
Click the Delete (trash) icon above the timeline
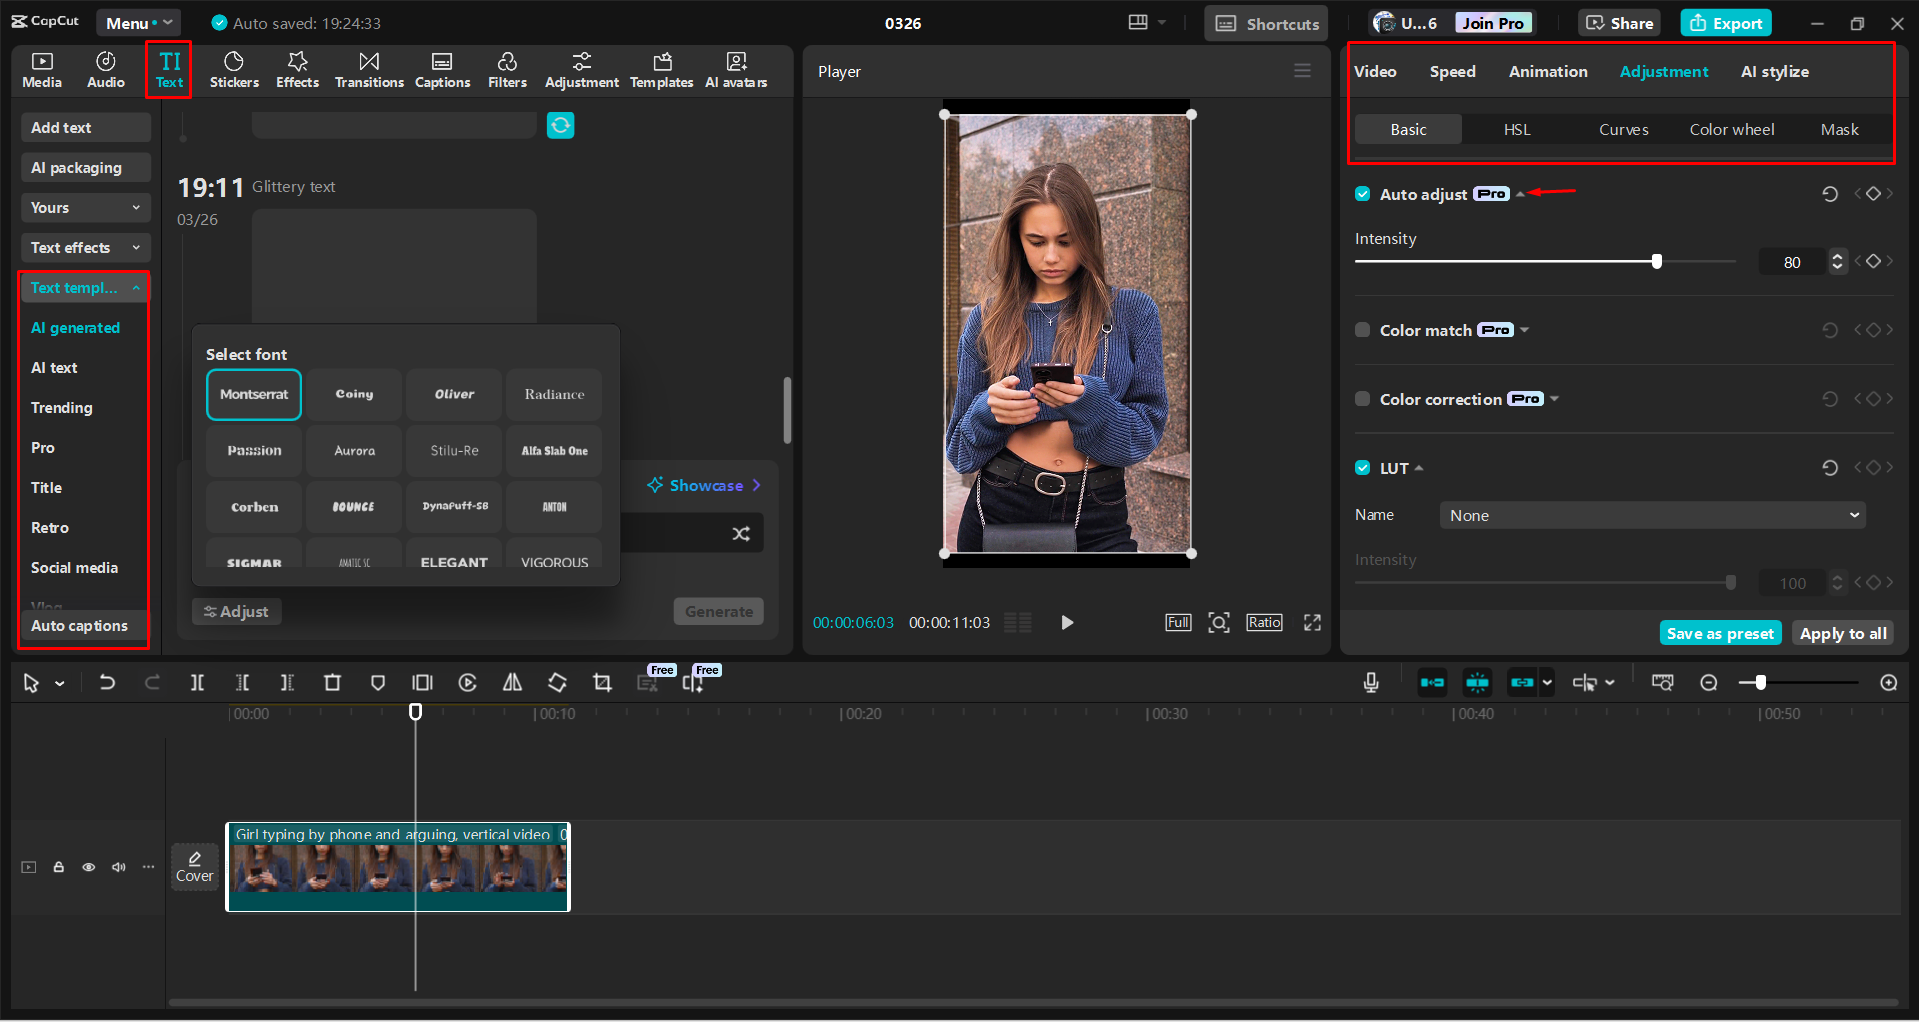click(x=332, y=682)
